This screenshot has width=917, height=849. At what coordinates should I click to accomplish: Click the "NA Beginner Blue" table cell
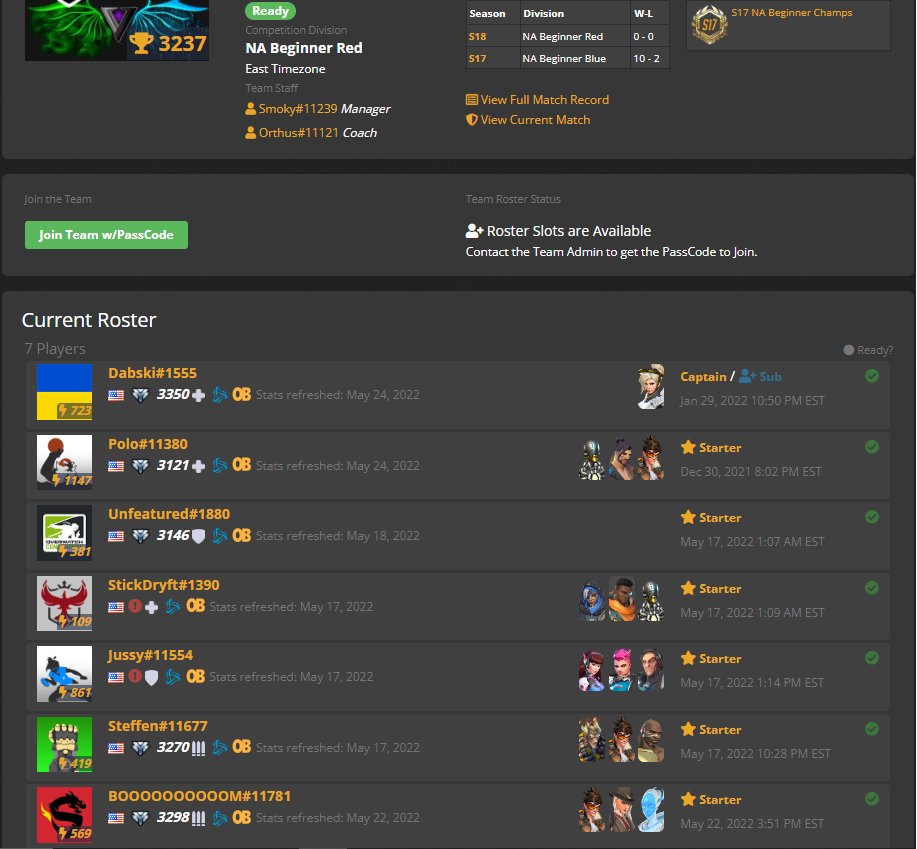pyautogui.click(x=575, y=58)
